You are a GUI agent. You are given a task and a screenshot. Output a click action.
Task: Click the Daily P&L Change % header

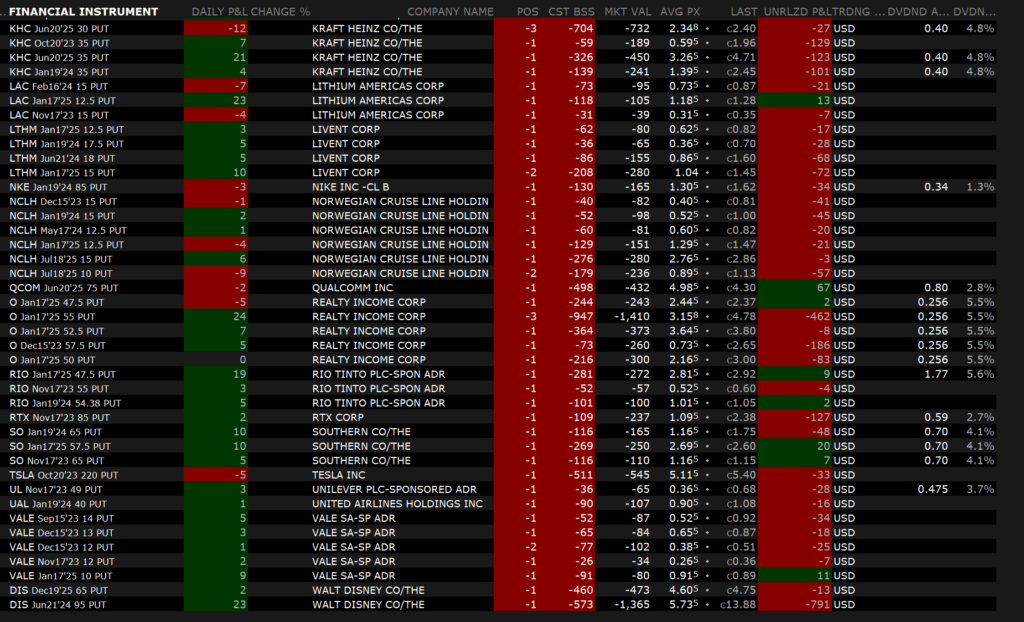click(x=251, y=12)
